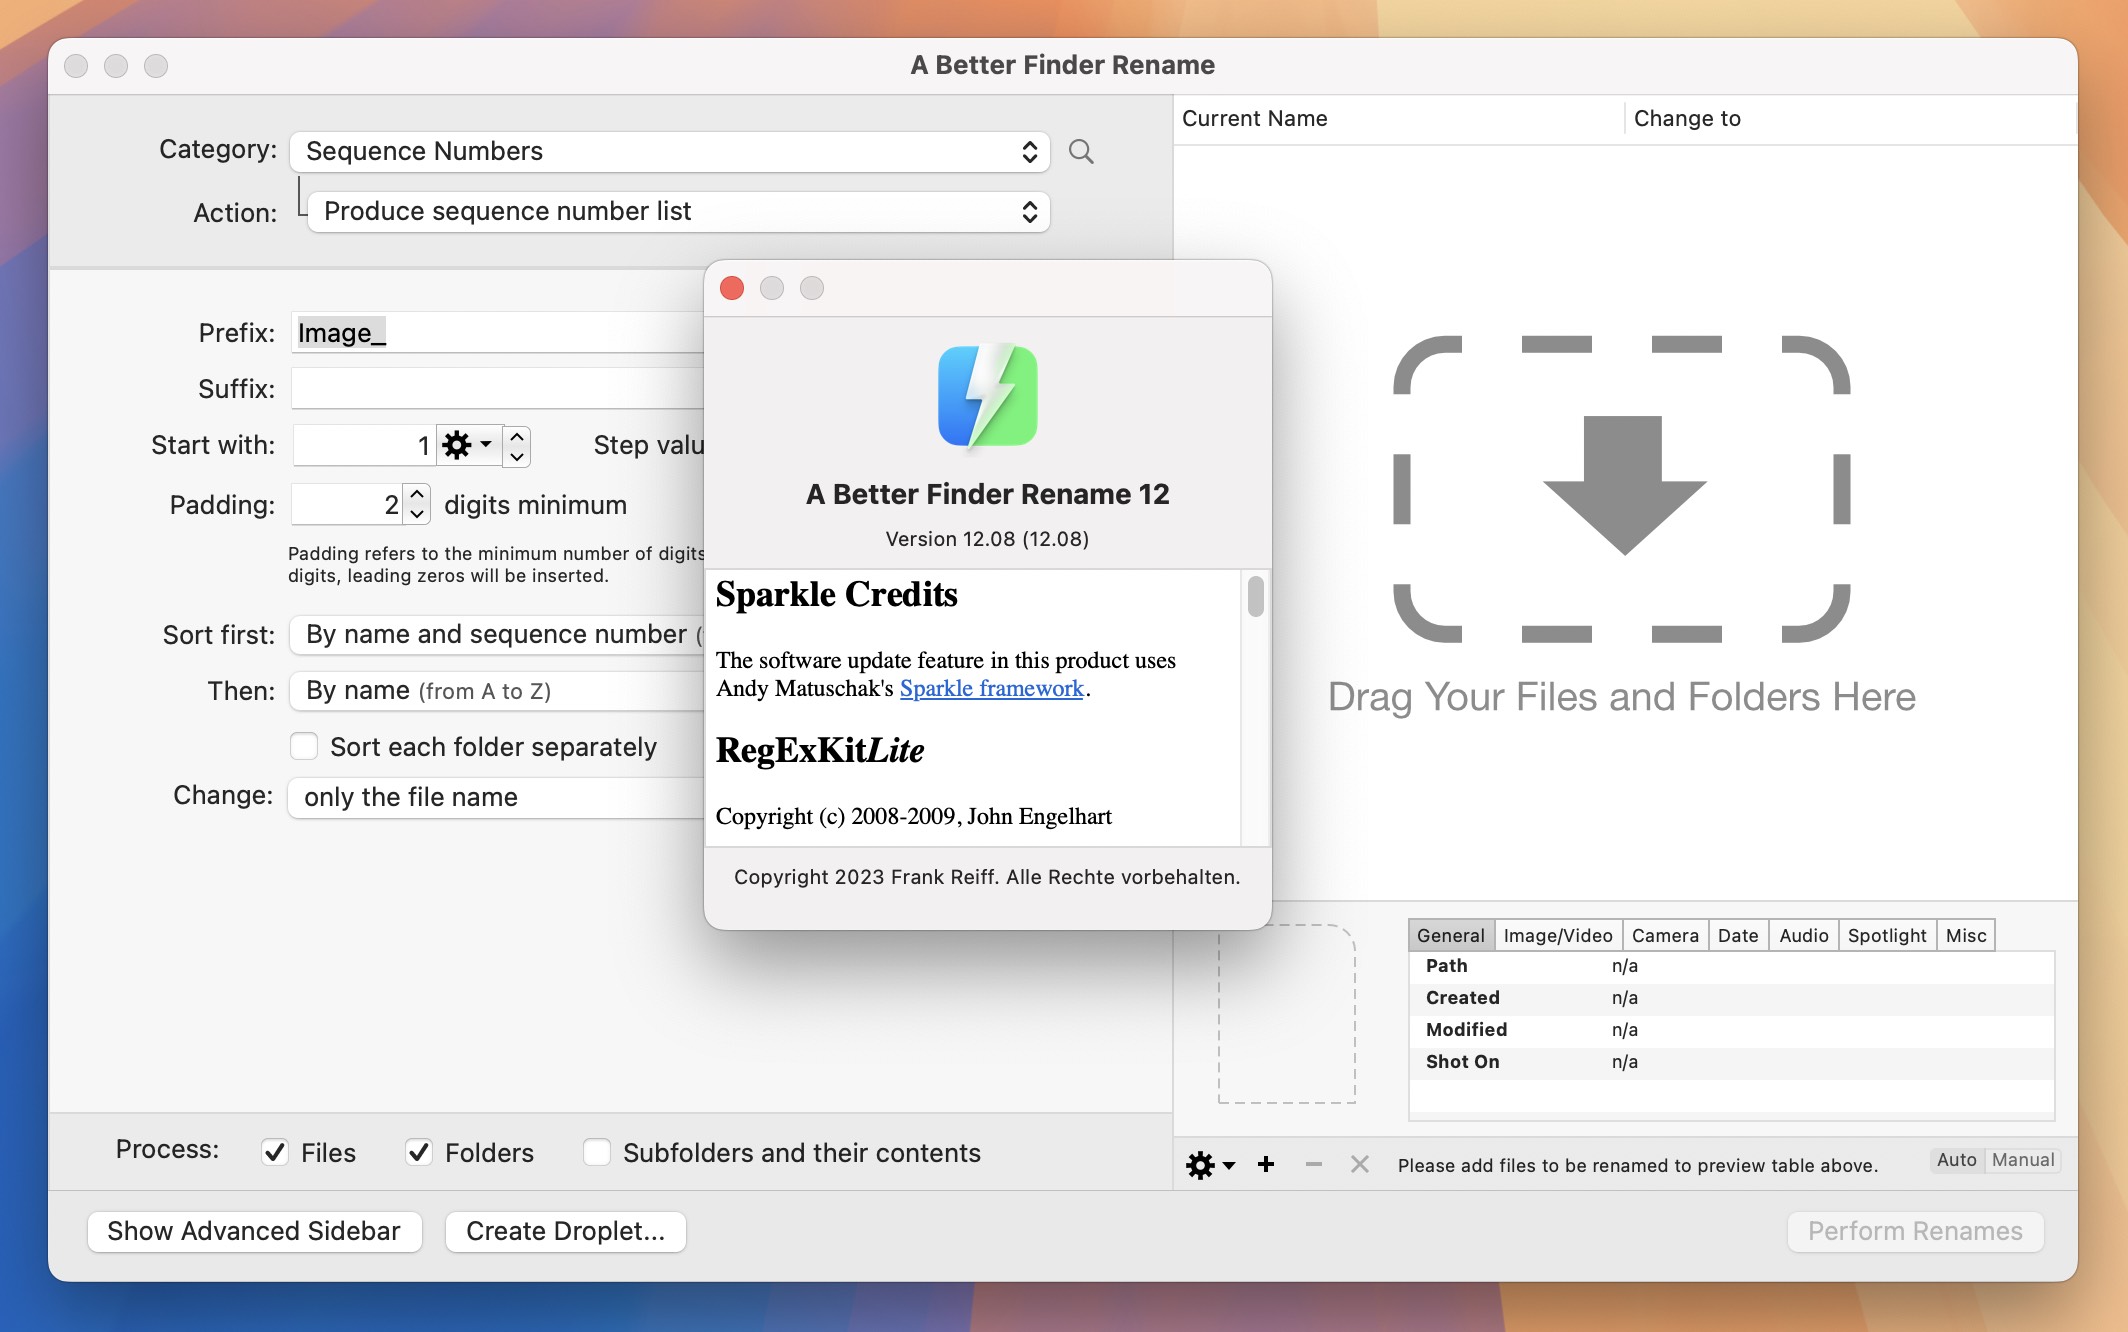Click the minus icon to remove a file
Image resolution: width=2128 pixels, height=1332 pixels.
pos(1314,1164)
